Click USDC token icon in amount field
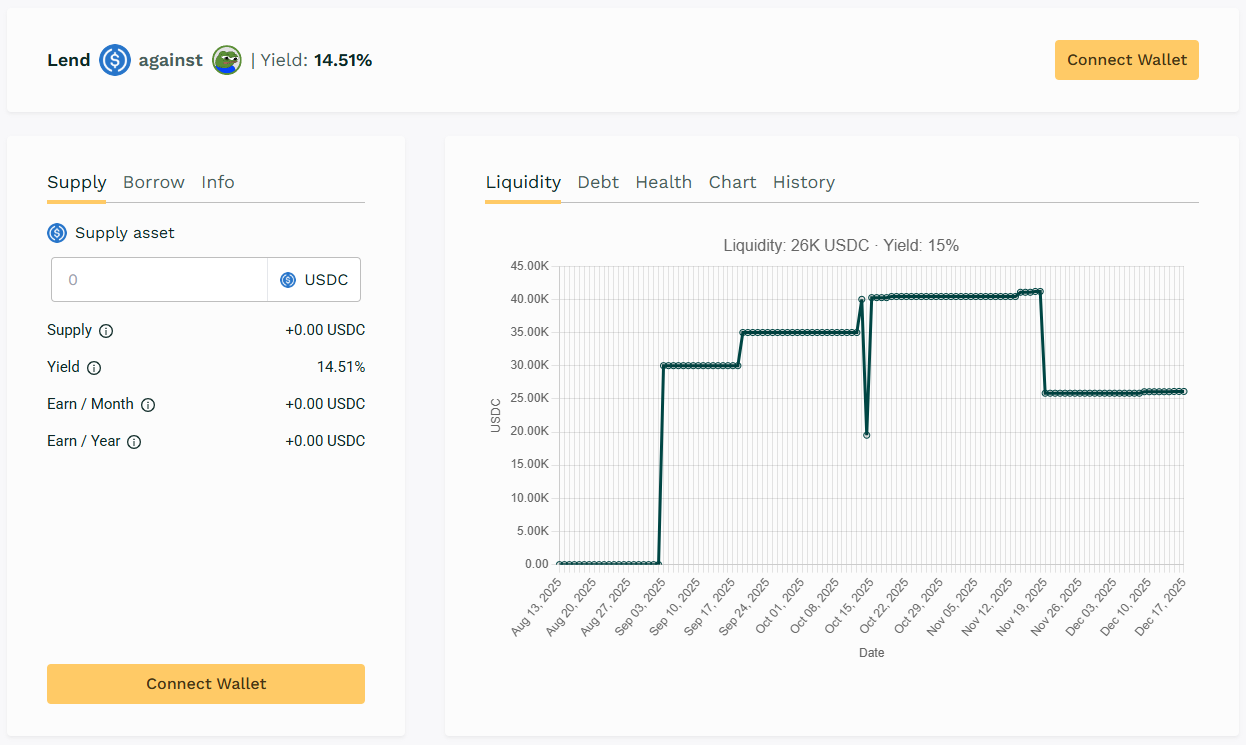The width and height of the screenshot is (1246, 745). click(288, 280)
